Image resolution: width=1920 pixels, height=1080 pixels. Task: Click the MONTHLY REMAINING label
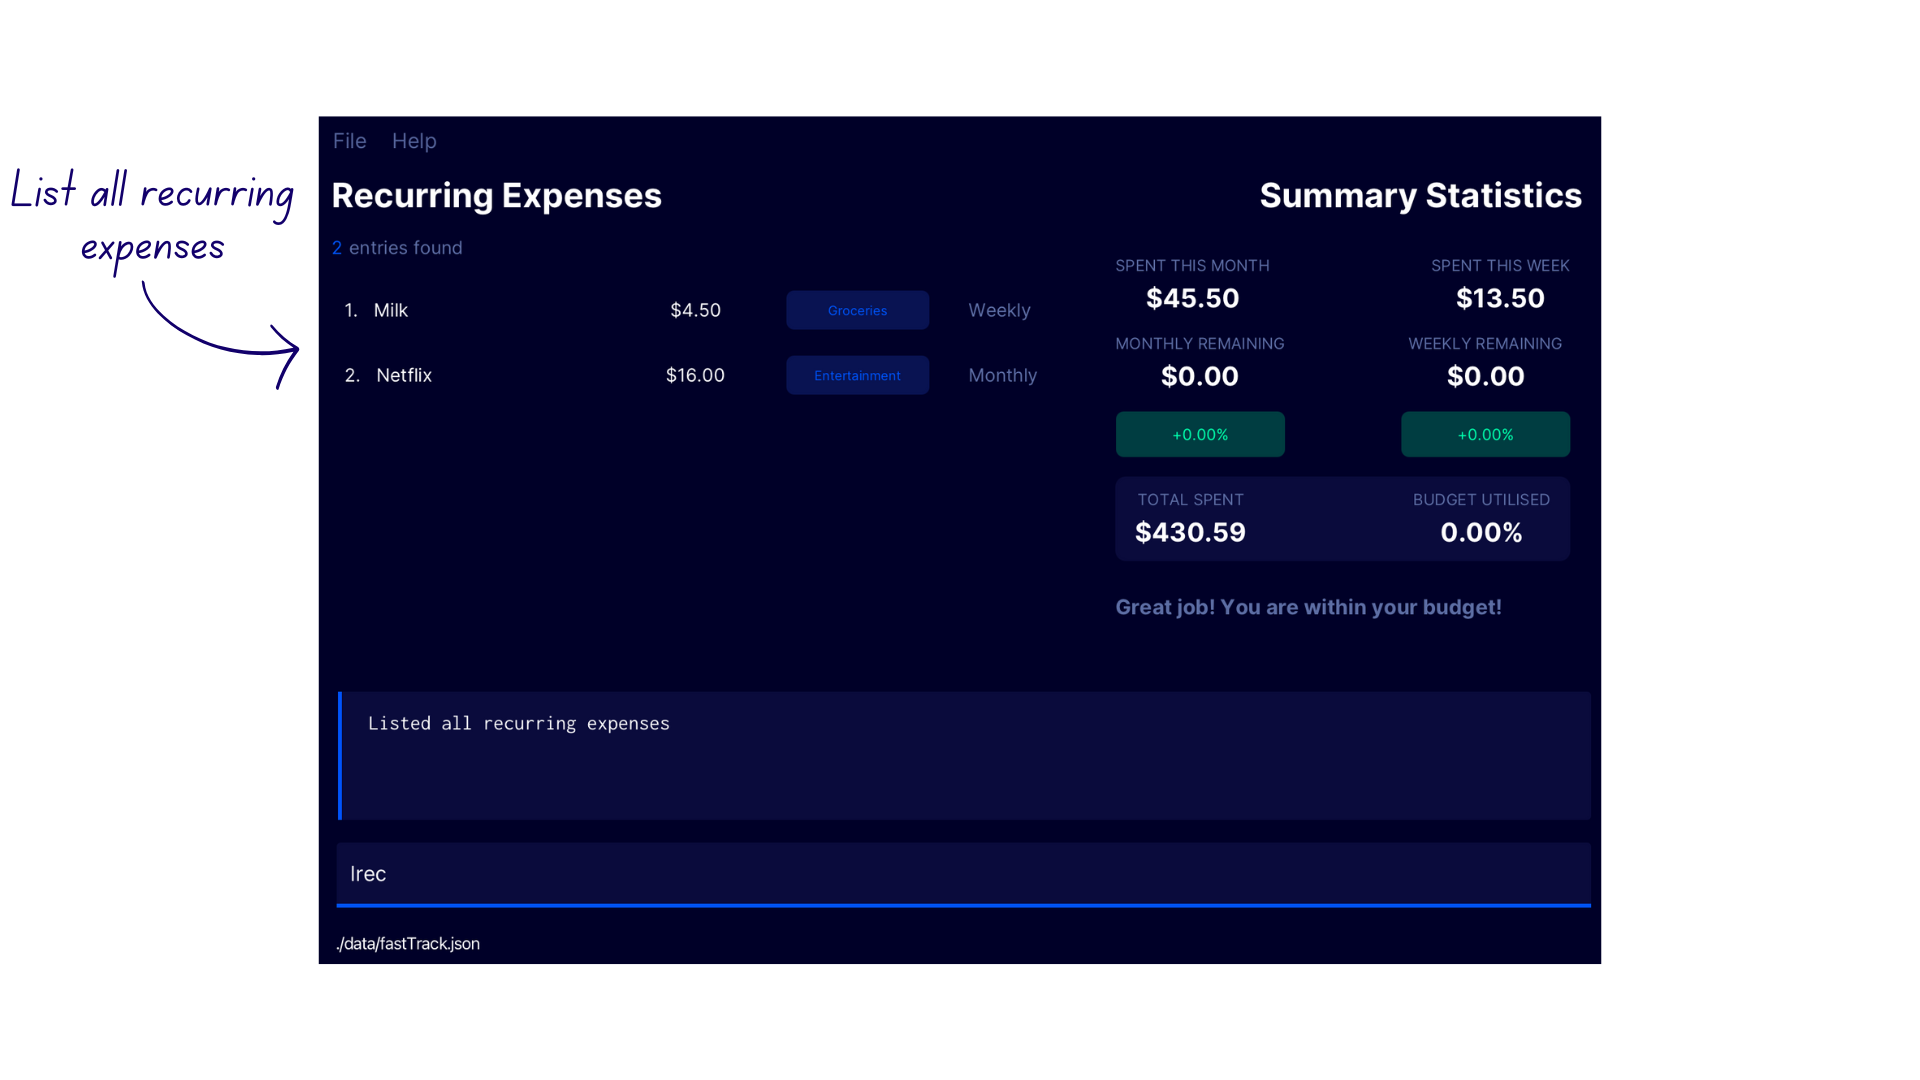1200,343
